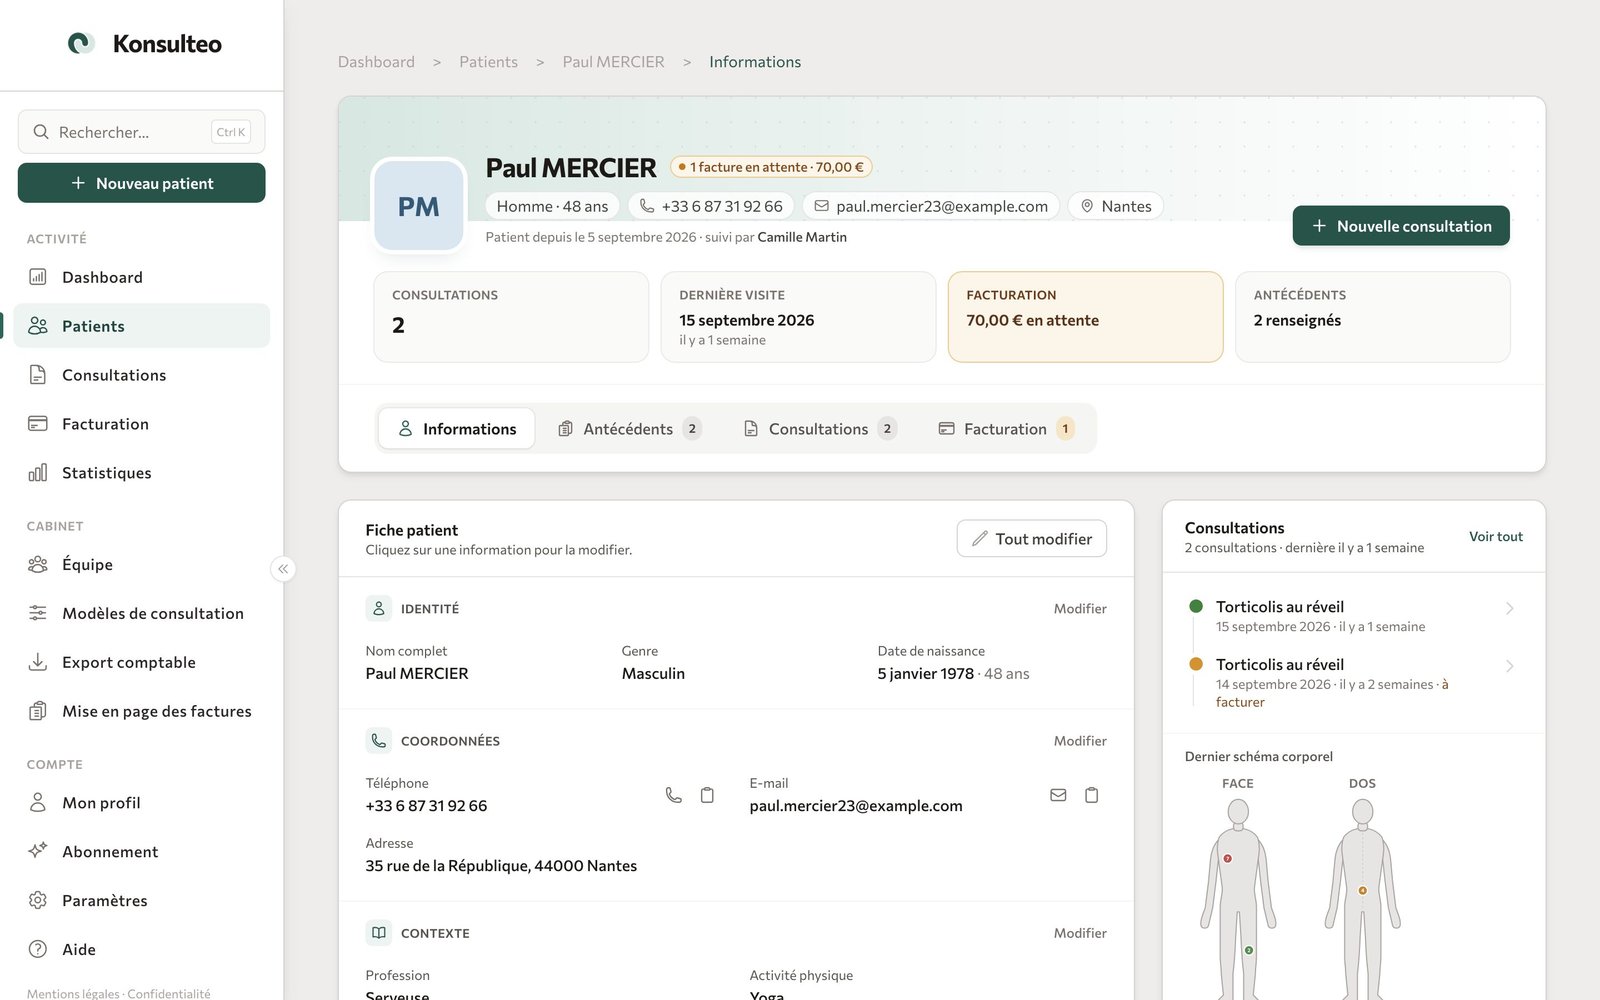Click the Mise en page des factures icon

(x=38, y=711)
